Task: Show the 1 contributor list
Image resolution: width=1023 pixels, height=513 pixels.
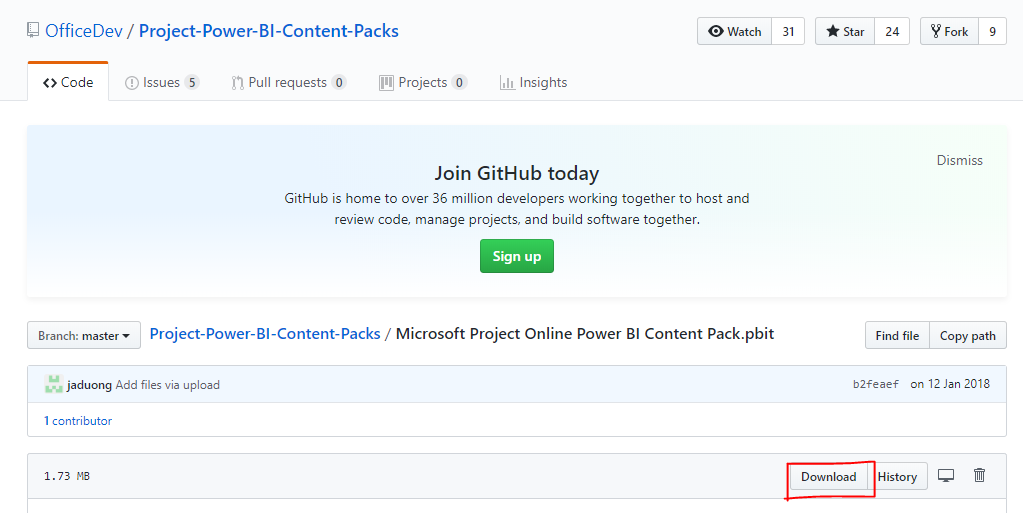Action: [78, 421]
